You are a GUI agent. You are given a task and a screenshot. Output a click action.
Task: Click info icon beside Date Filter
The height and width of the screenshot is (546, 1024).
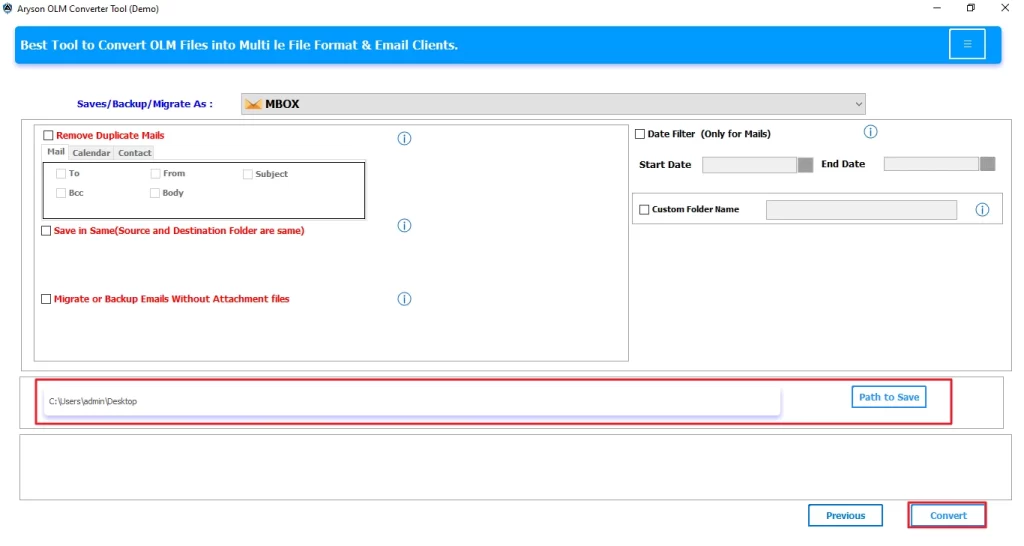(x=870, y=132)
